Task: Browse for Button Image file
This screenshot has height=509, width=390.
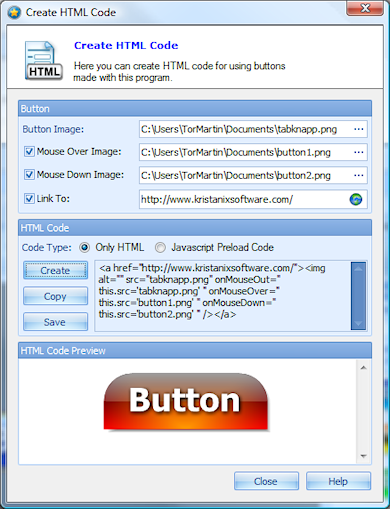Action: (358, 129)
